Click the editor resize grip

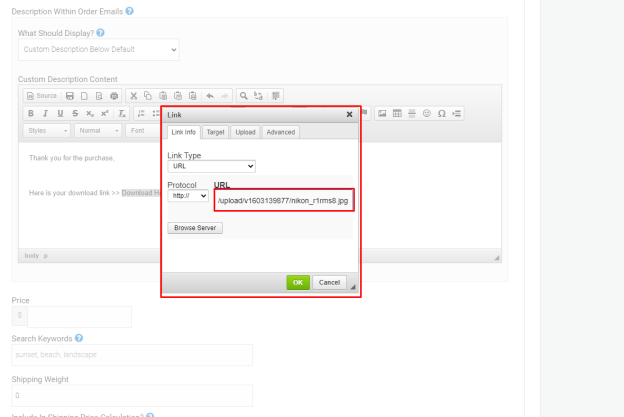pos(497,258)
